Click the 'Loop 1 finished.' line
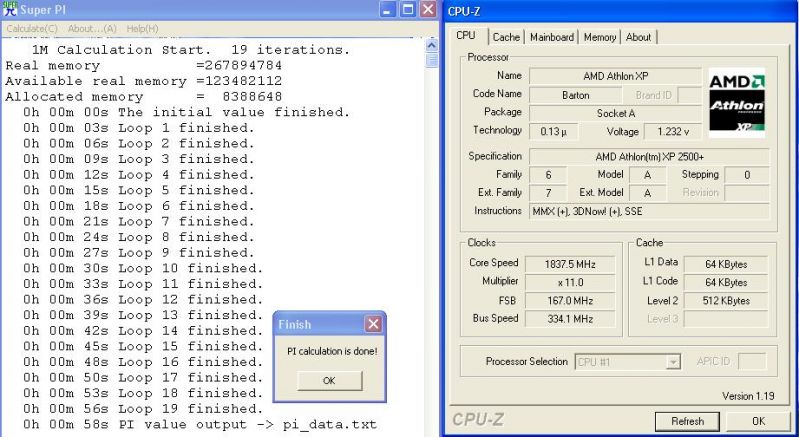The image size is (799, 437). tap(139, 128)
